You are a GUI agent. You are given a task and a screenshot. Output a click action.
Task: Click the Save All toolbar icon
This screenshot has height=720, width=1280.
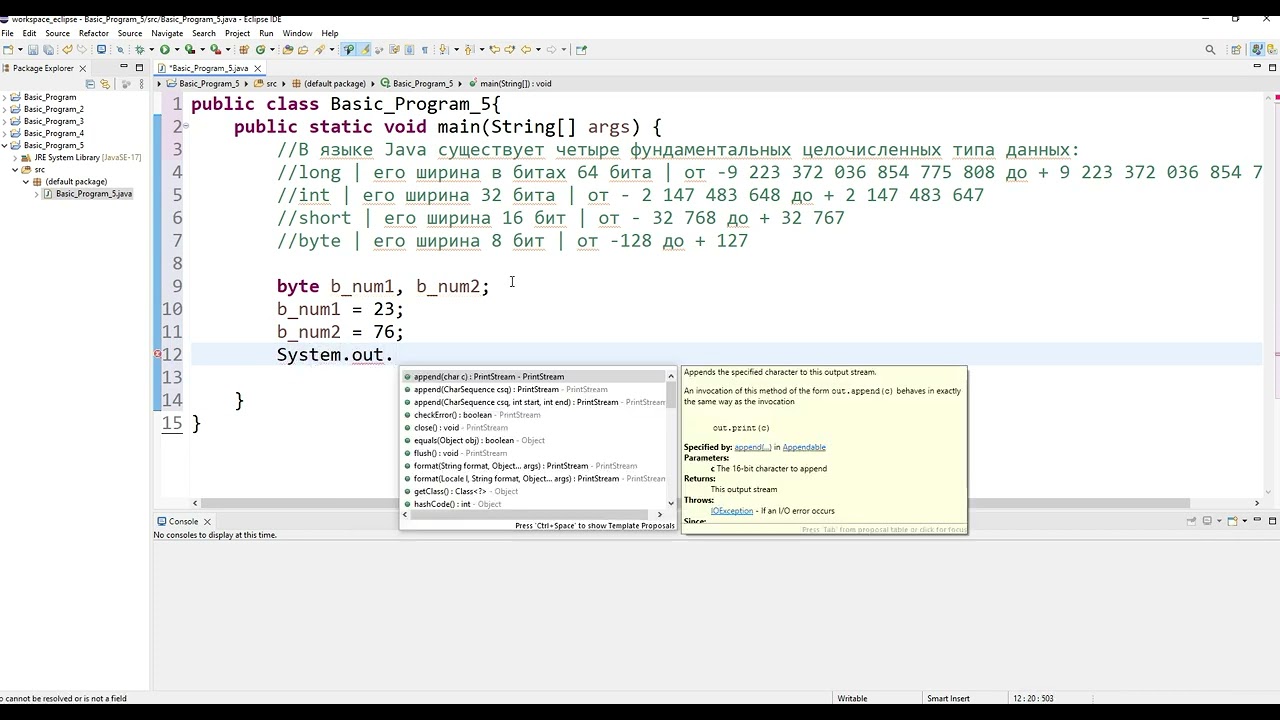[x=48, y=49]
